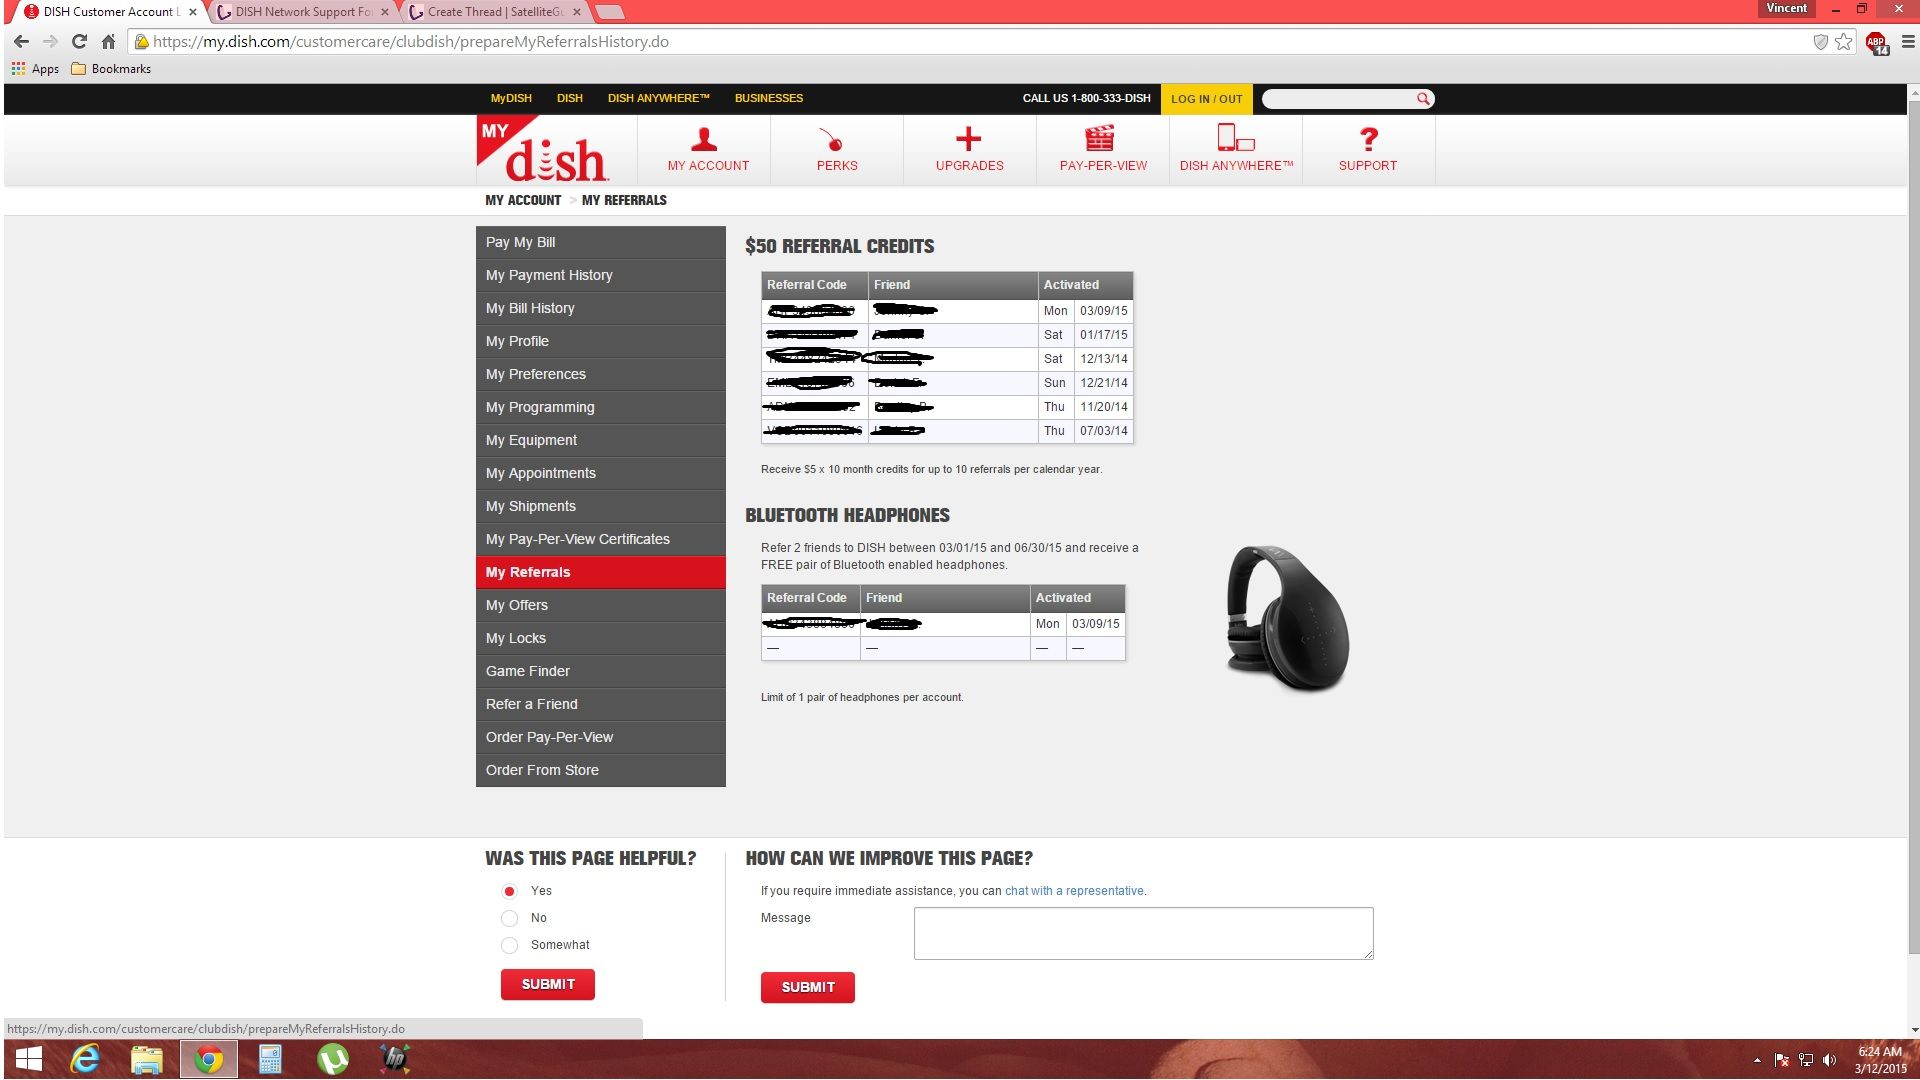Reload the page with the refresh icon
This screenshot has width=1920, height=1080.
(x=79, y=42)
